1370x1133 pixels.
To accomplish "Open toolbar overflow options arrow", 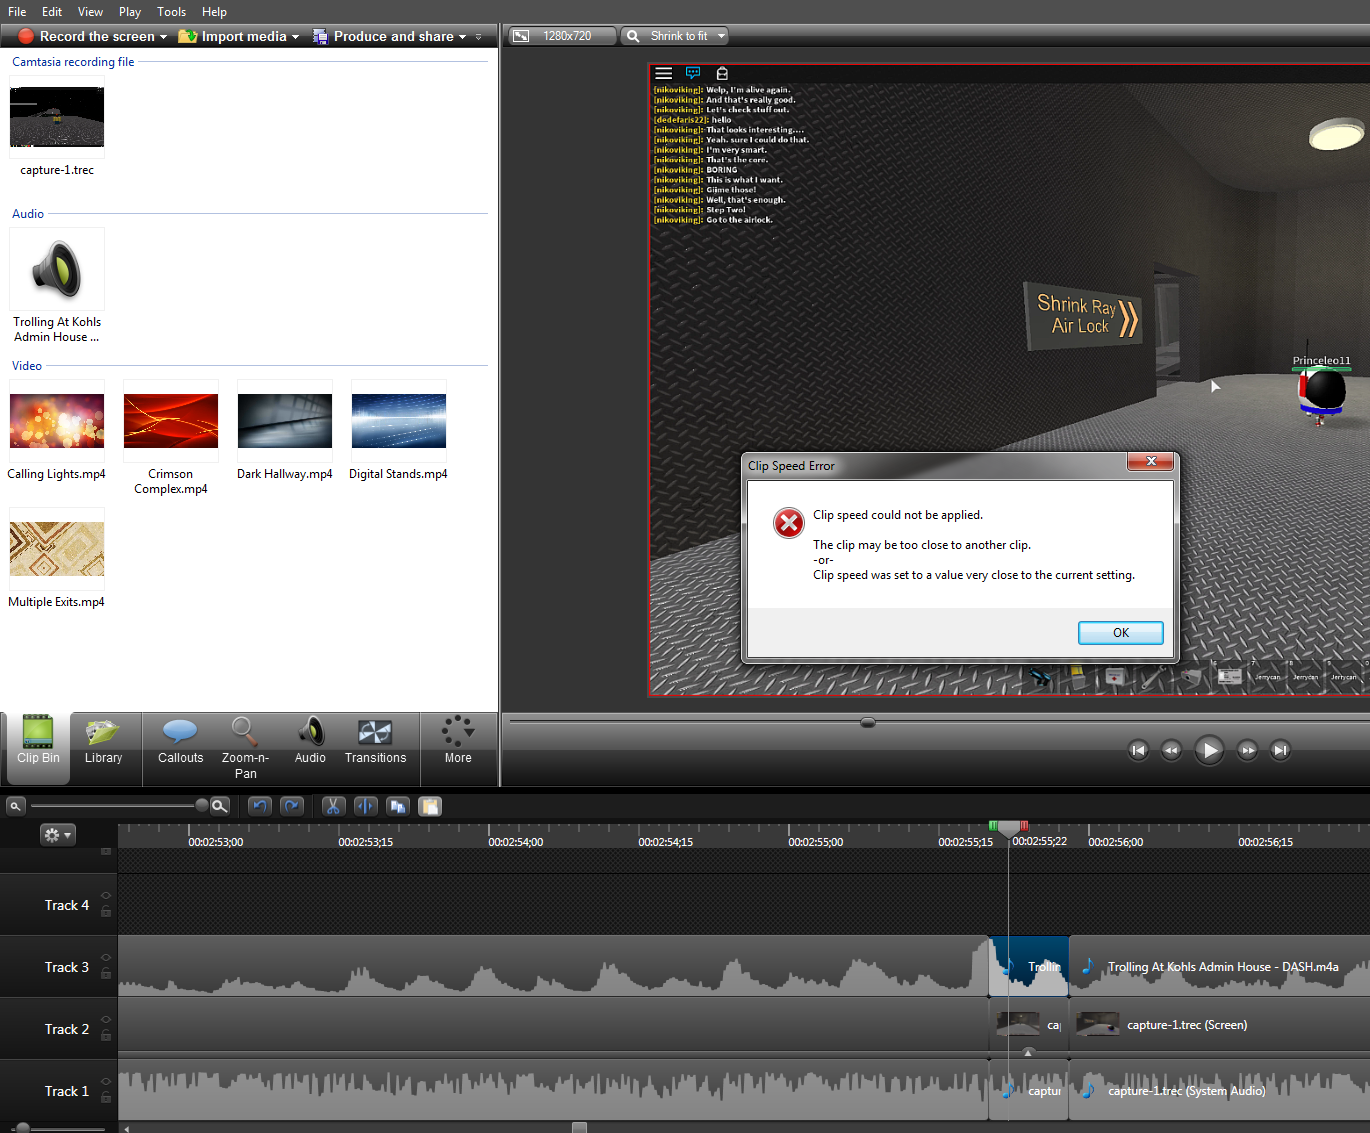I will (479, 37).
